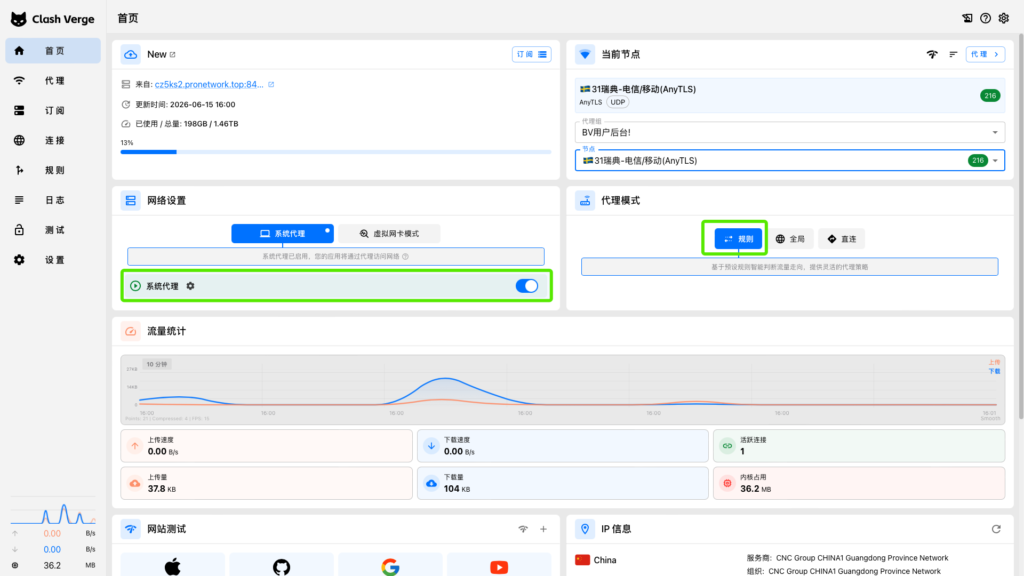Test the Apple website

tap(172, 566)
